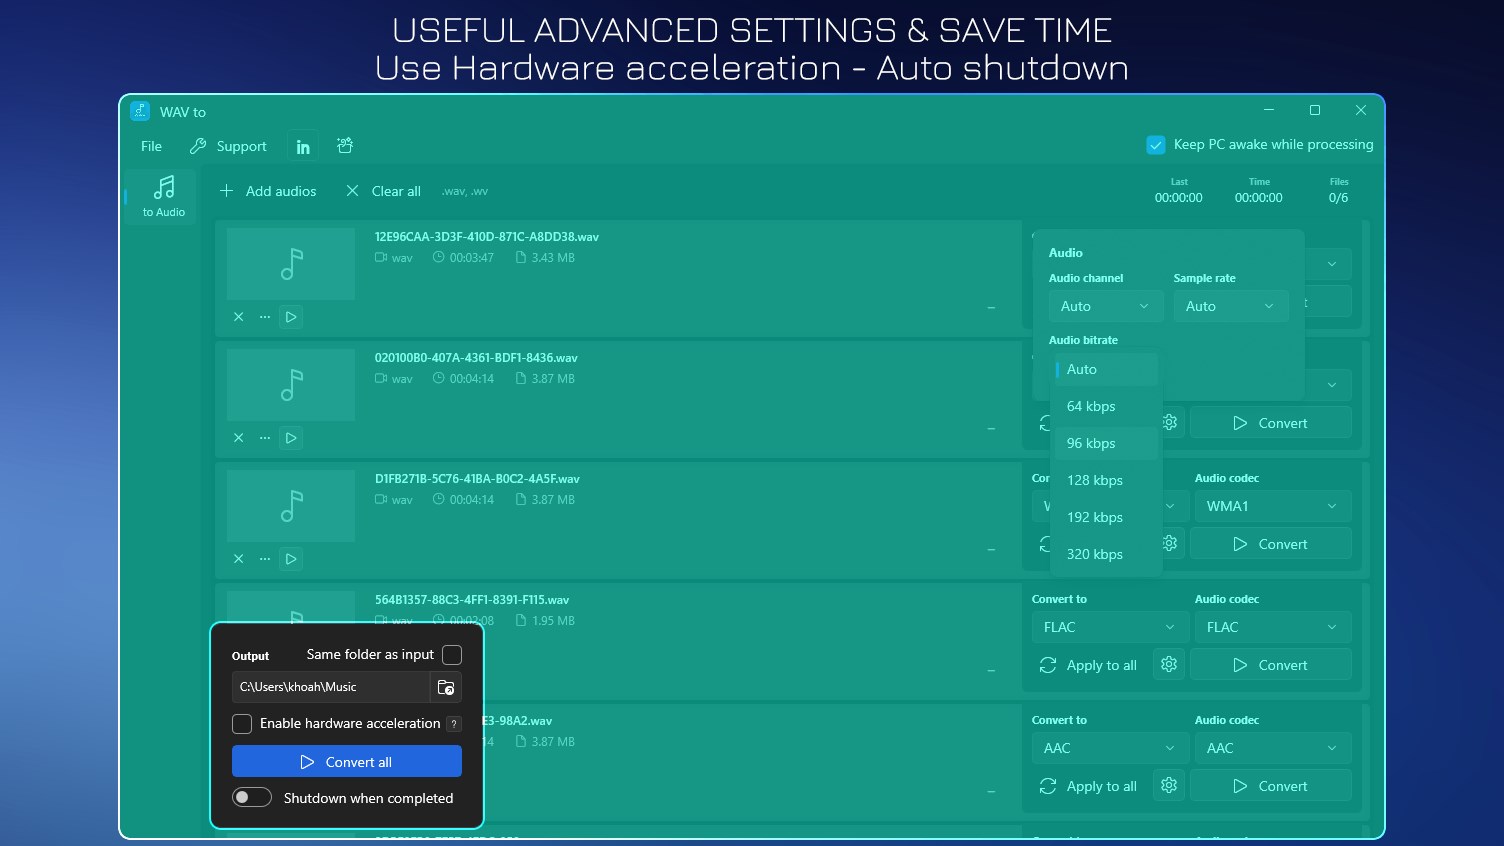Uncheck Keep PC awake while processing
This screenshot has height=846, width=1504.
(1156, 144)
